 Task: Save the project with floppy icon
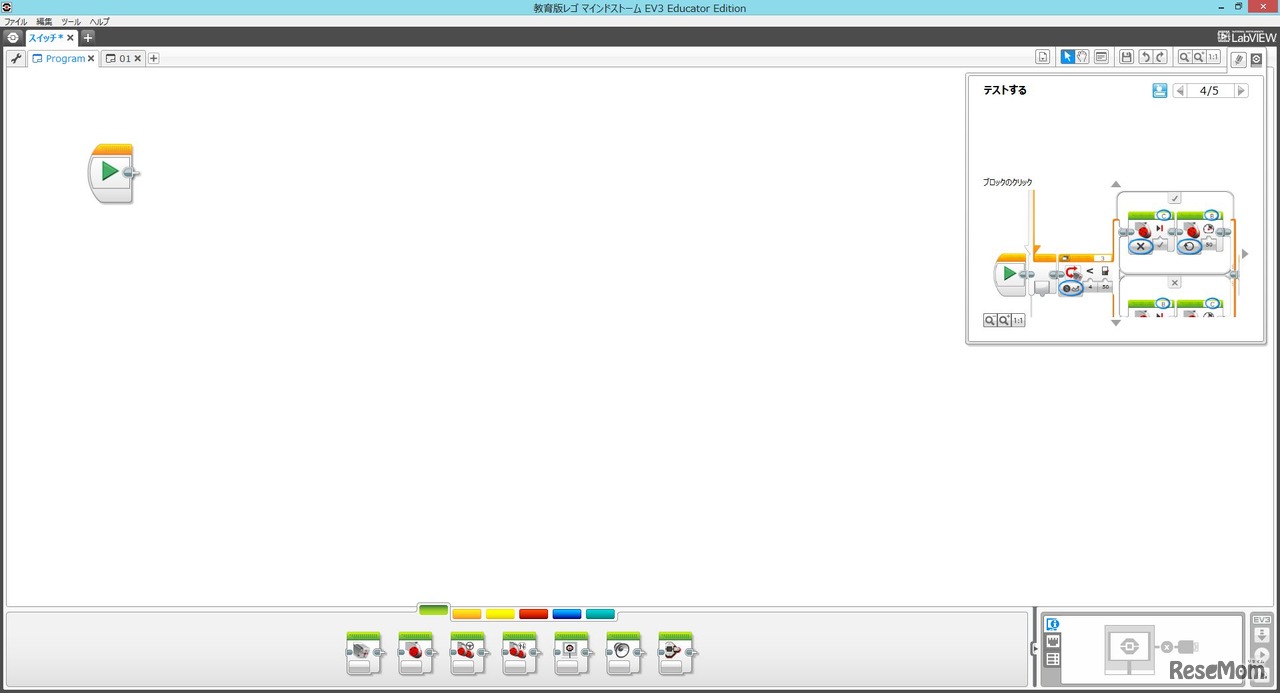coord(1127,57)
